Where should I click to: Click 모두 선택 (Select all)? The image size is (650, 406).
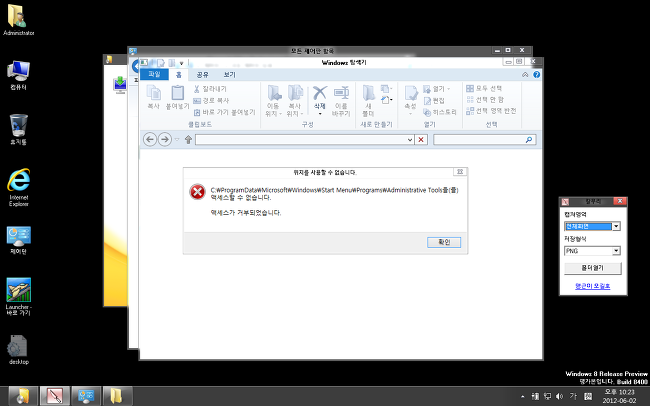(484, 88)
